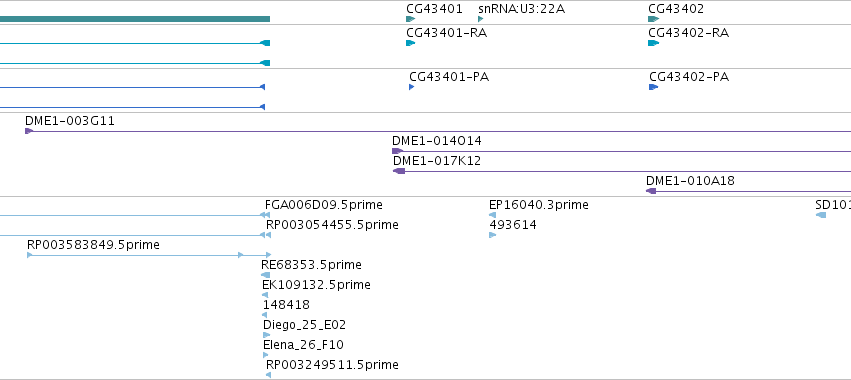Click the FGA006D09.5prime label
Screen dimensions: 851x380
click(323, 205)
